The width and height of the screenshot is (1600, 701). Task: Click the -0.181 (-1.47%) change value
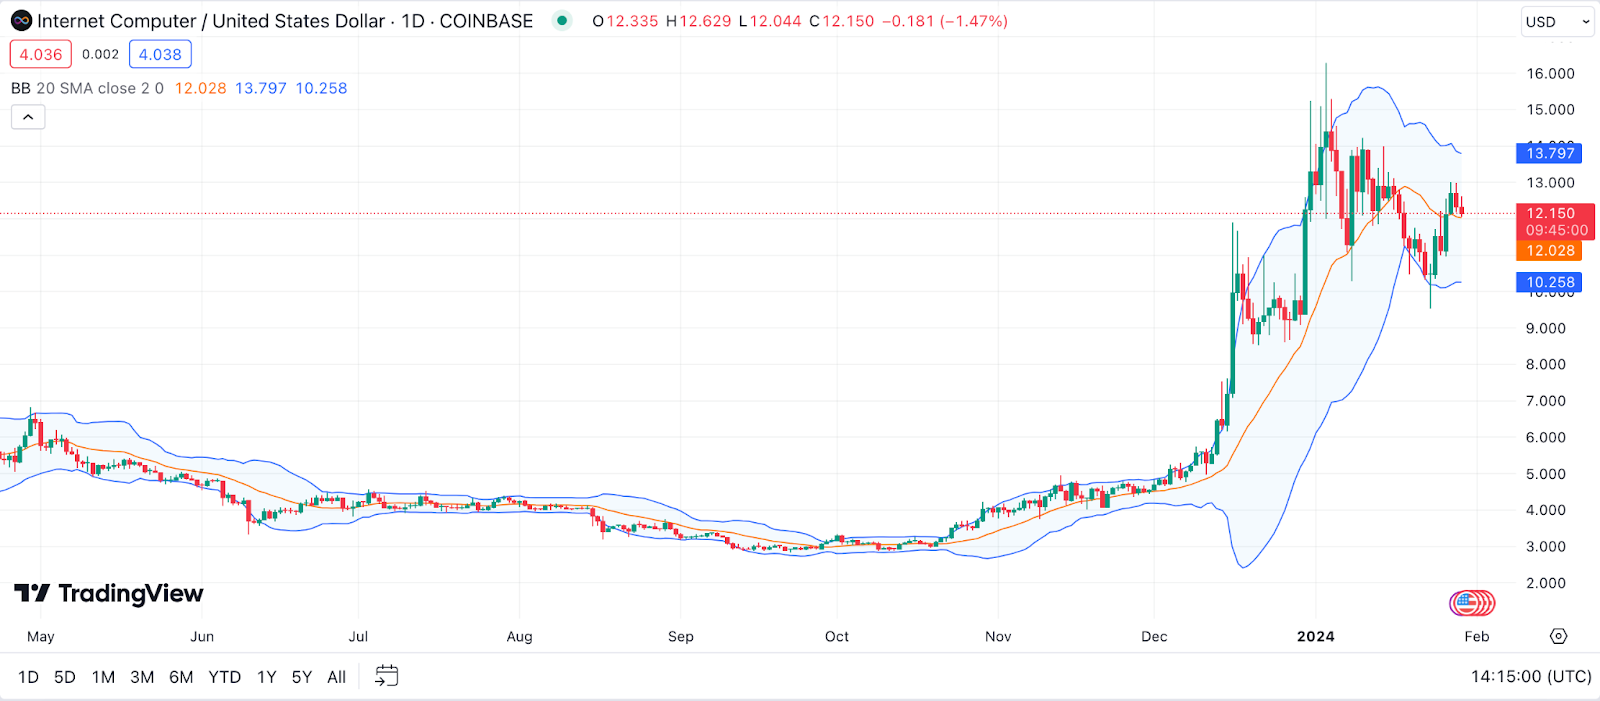pos(944,21)
